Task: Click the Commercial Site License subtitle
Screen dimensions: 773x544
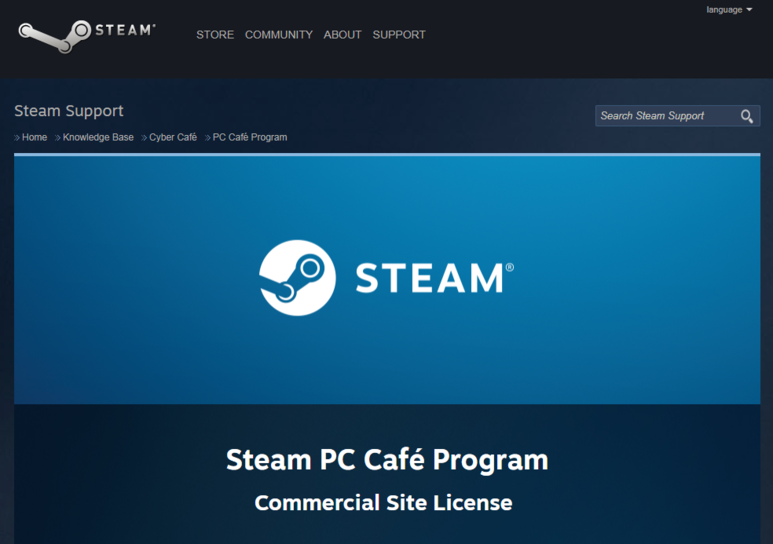Action: pyautogui.click(x=384, y=503)
